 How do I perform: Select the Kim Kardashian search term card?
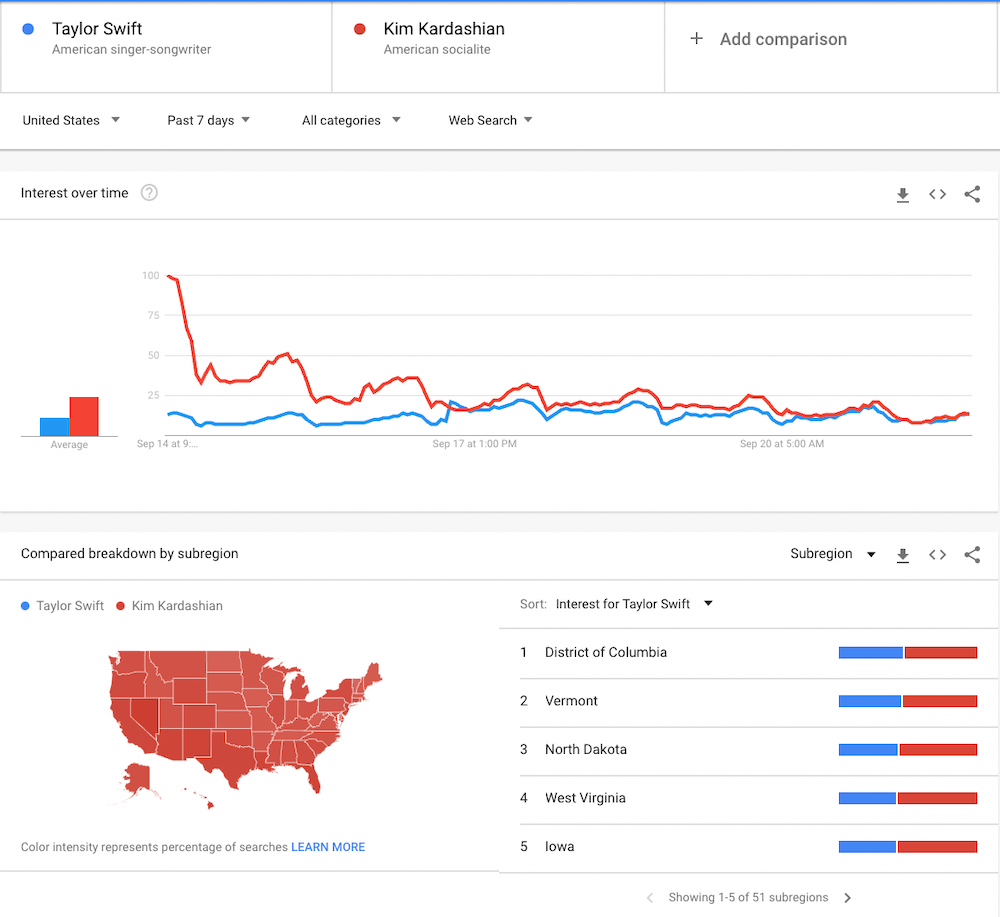click(x=498, y=47)
